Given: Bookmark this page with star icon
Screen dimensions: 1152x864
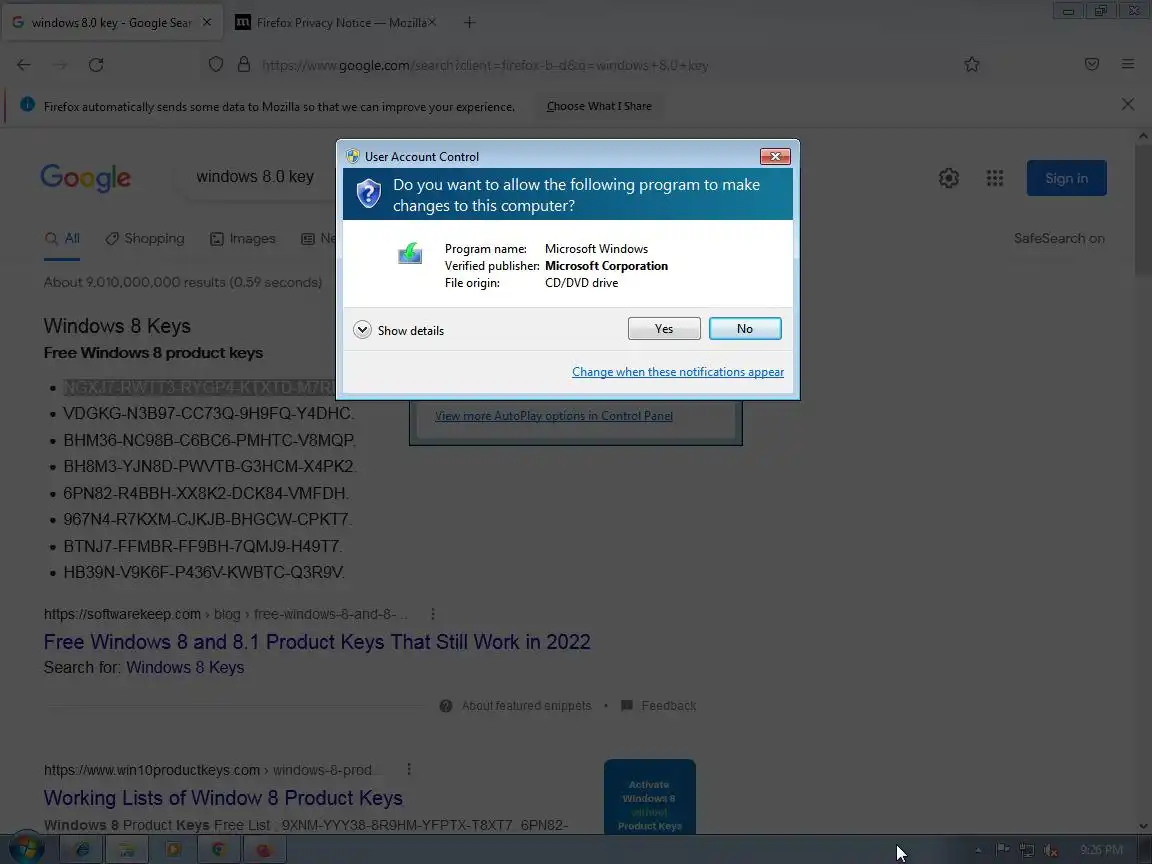Looking at the screenshot, I should [x=972, y=65].
